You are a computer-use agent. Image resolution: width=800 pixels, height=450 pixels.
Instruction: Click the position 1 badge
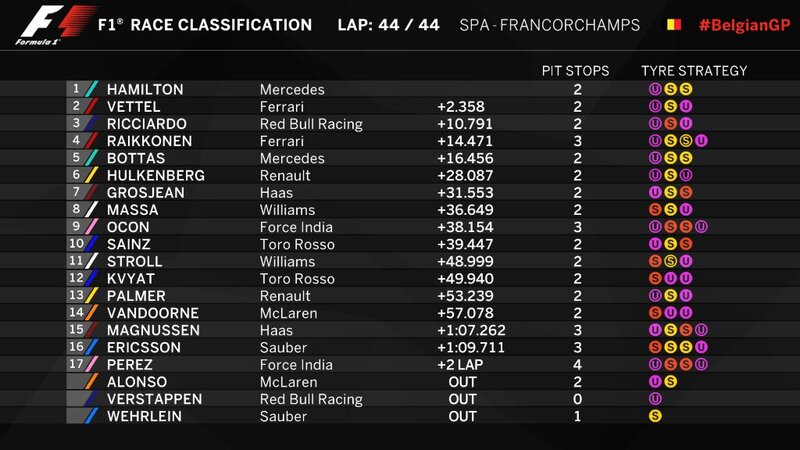point(75,90)
